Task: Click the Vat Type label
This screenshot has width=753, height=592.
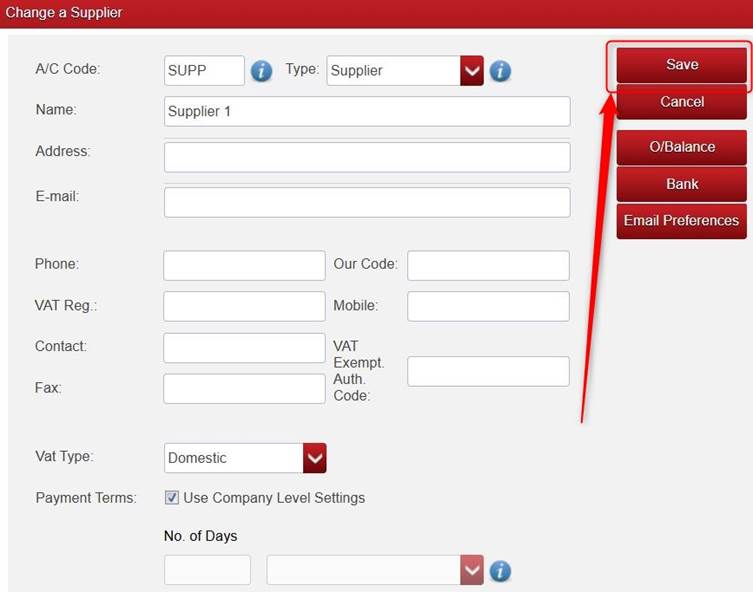Action: point(64,456)
